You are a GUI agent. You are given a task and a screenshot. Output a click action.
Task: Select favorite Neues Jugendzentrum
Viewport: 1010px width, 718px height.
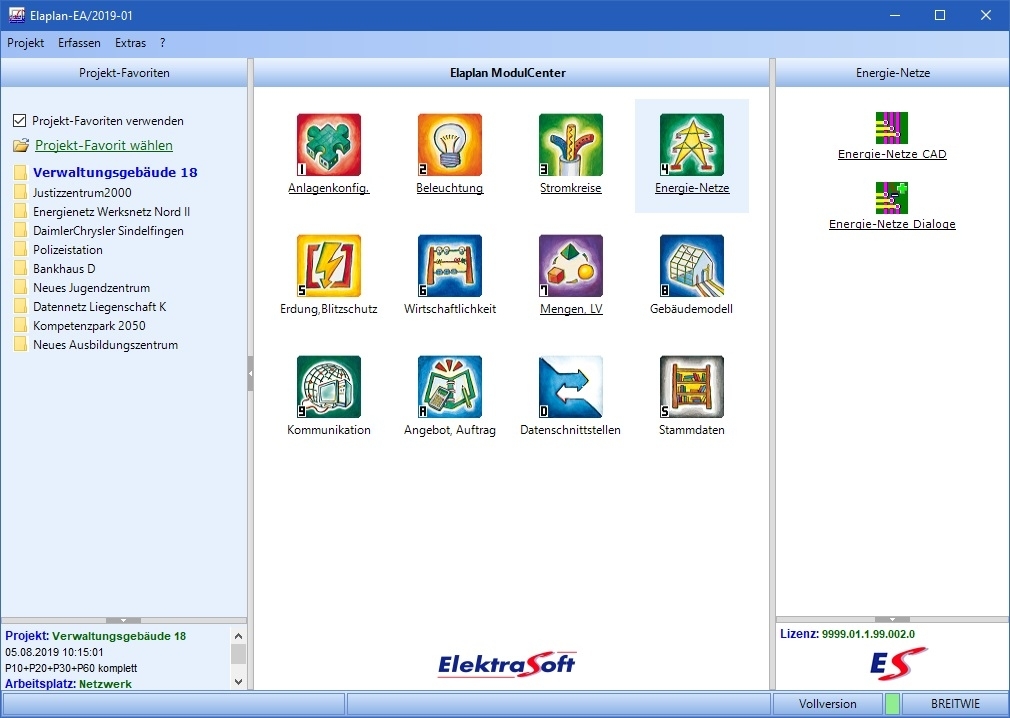point(91,288)
